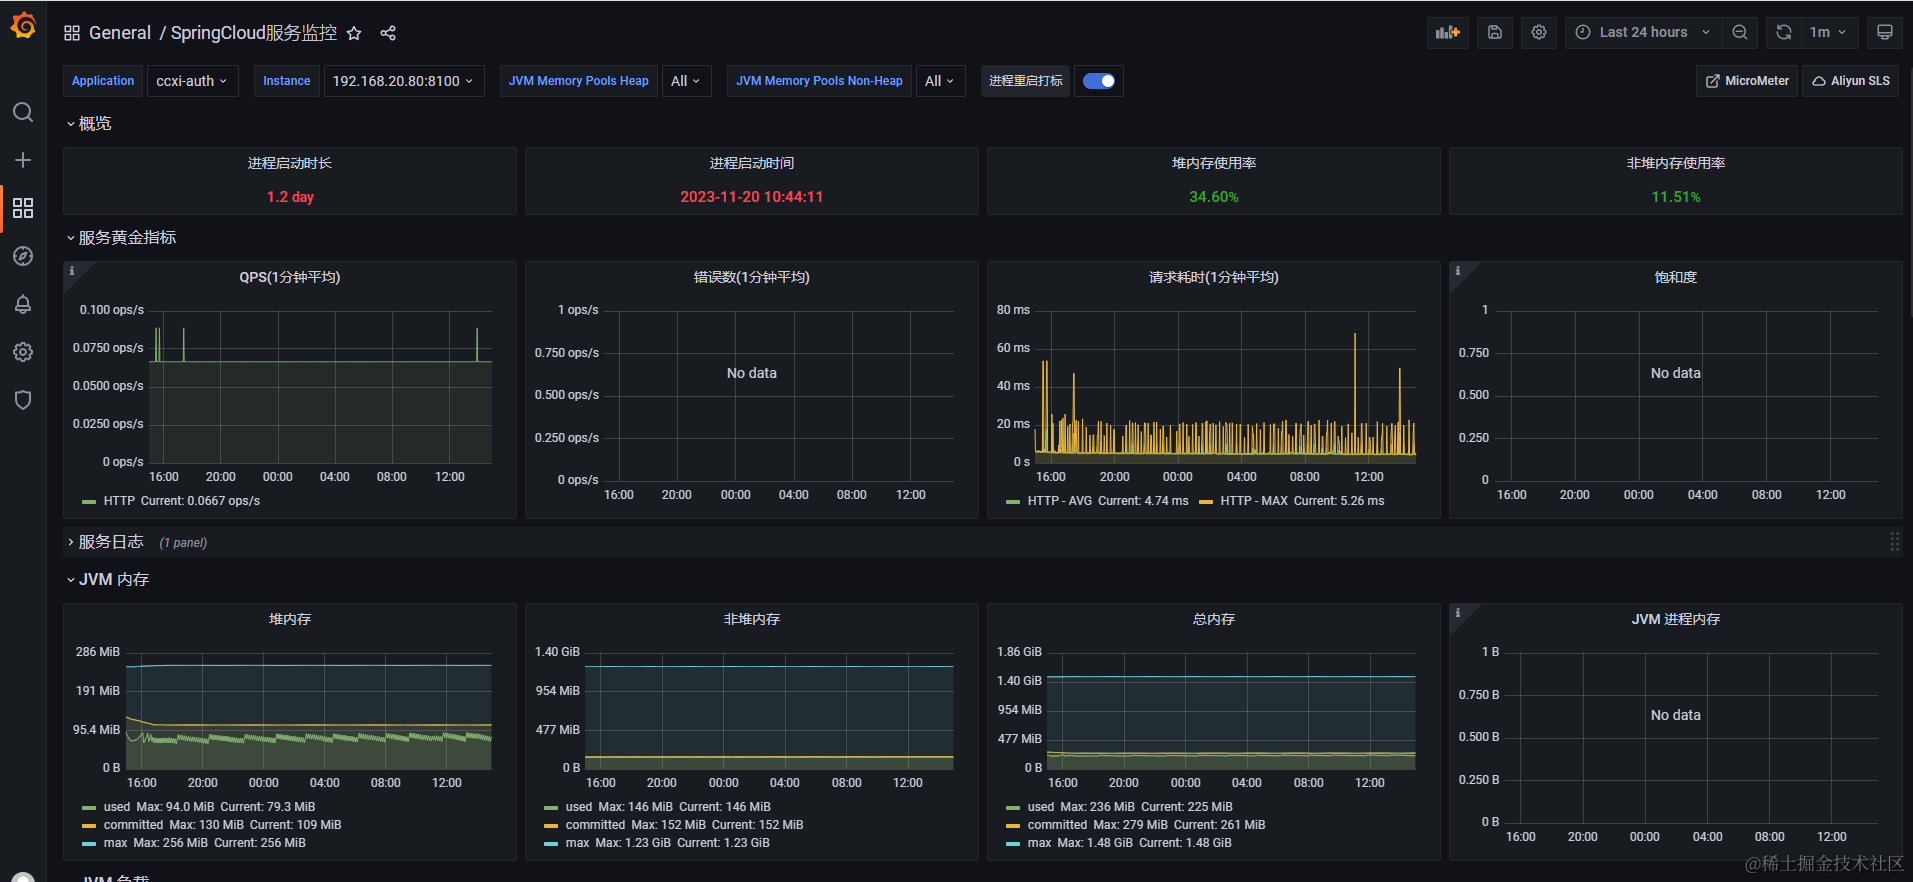Screen dimensions: 1913x882
Task: Click the Add panel icon
Action: [1448, 32]
